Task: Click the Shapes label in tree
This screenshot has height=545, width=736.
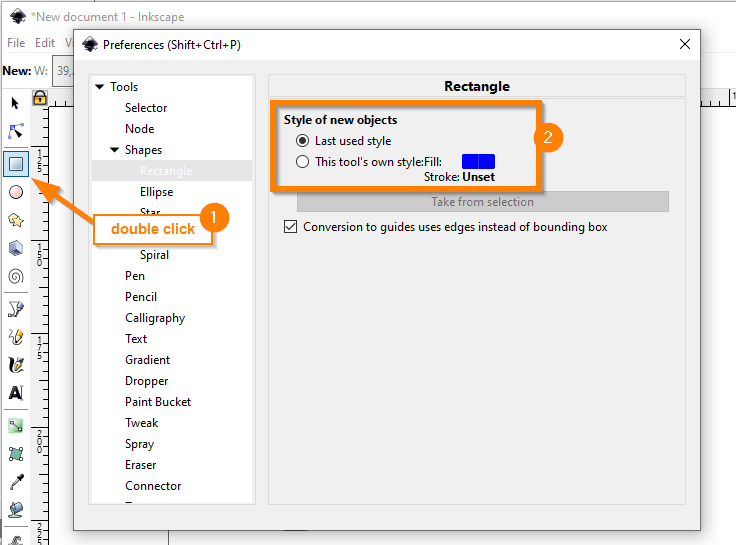Action: pos(143,150)
